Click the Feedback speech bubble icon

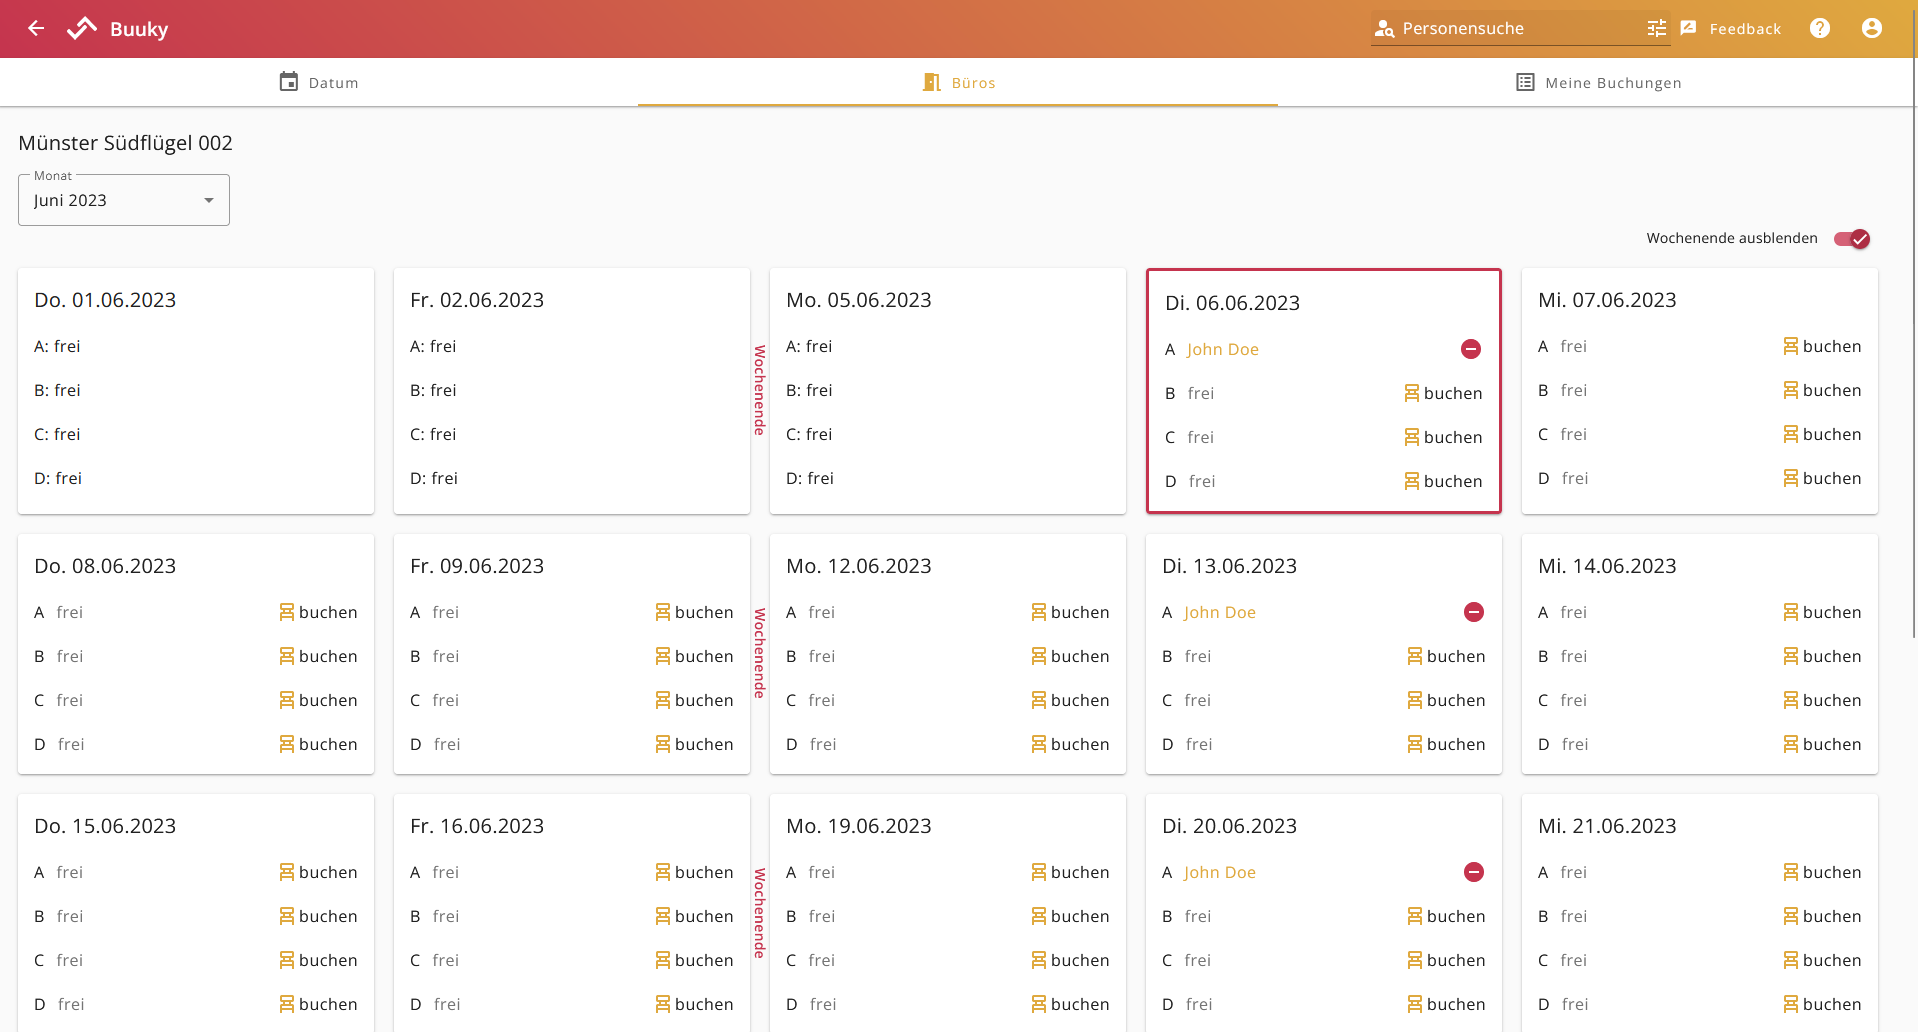tap(1689, 28)
